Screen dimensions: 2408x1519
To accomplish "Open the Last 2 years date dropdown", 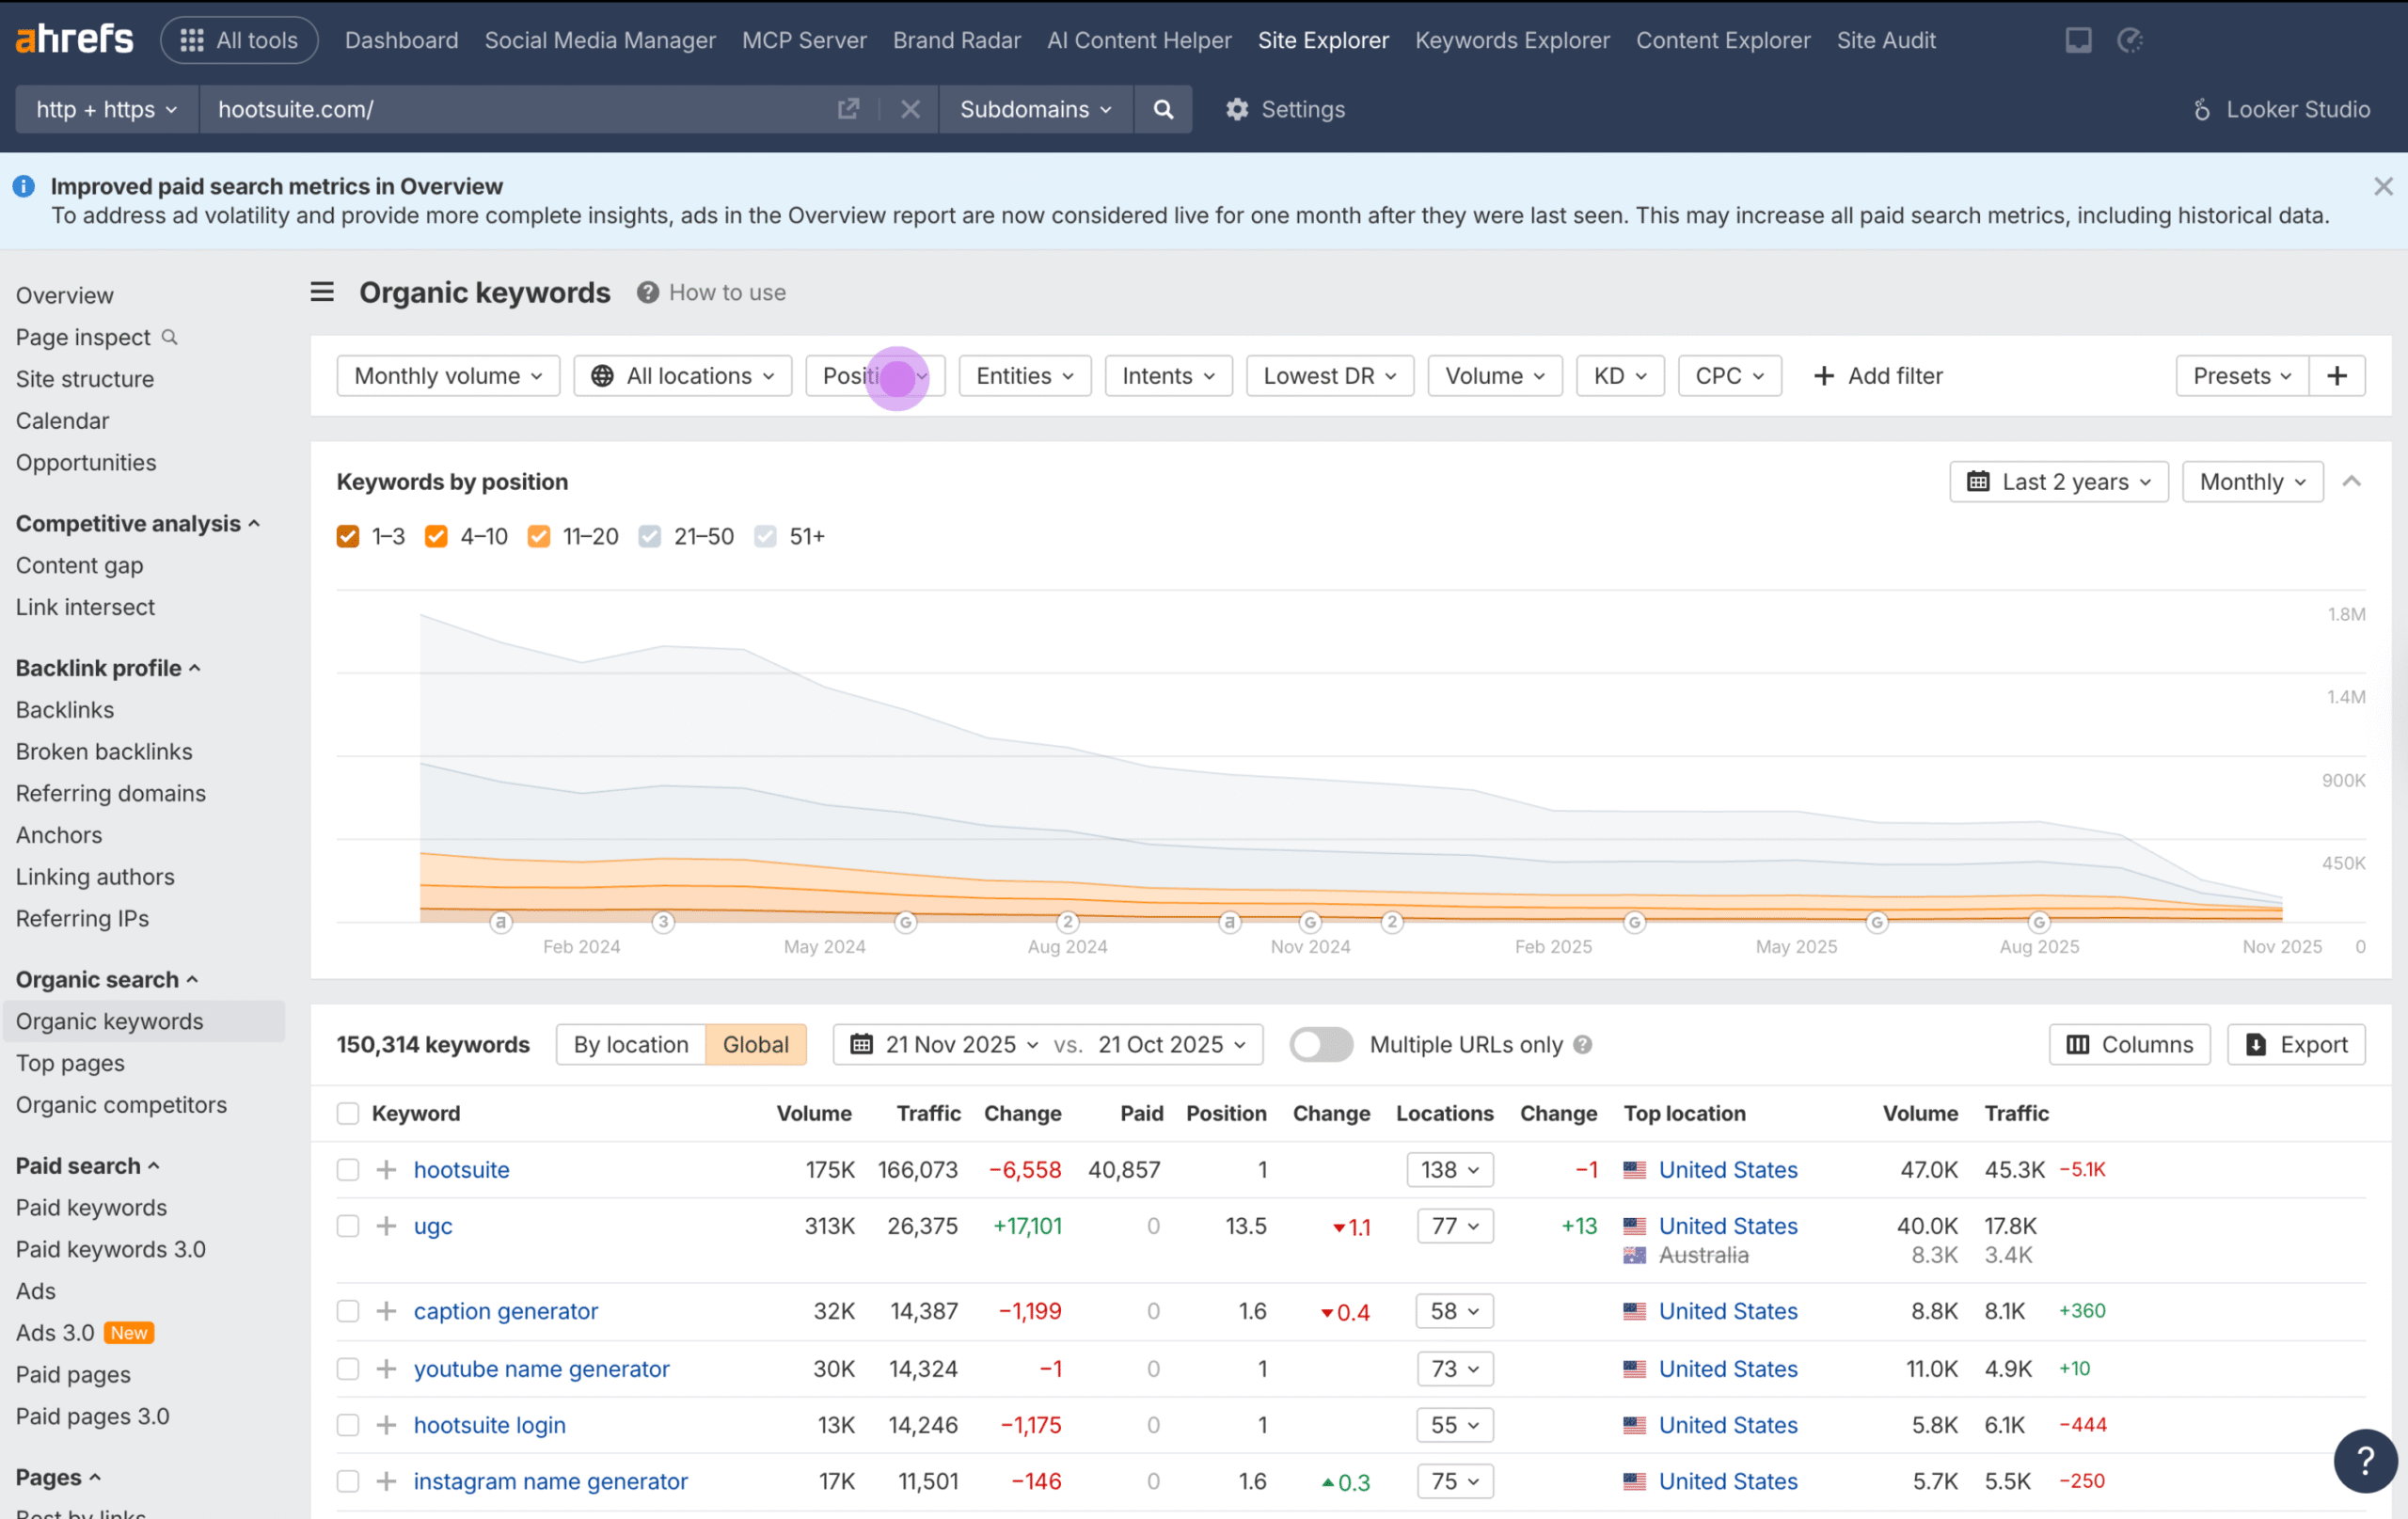I will coord(2058,482).
